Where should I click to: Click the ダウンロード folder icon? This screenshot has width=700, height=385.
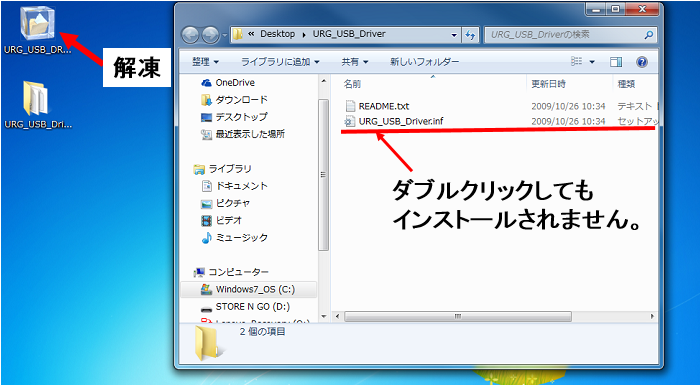click(206, 100)
